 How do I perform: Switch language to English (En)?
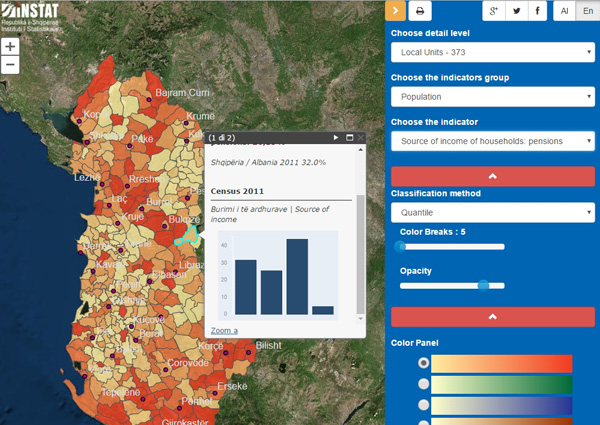click(x=588, y=11)
